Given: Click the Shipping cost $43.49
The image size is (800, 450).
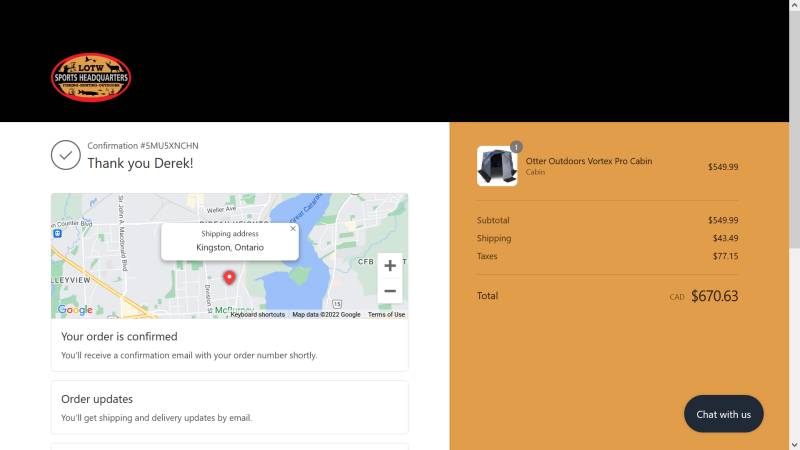Looking at the screenshot, I should tap(726, 238).
